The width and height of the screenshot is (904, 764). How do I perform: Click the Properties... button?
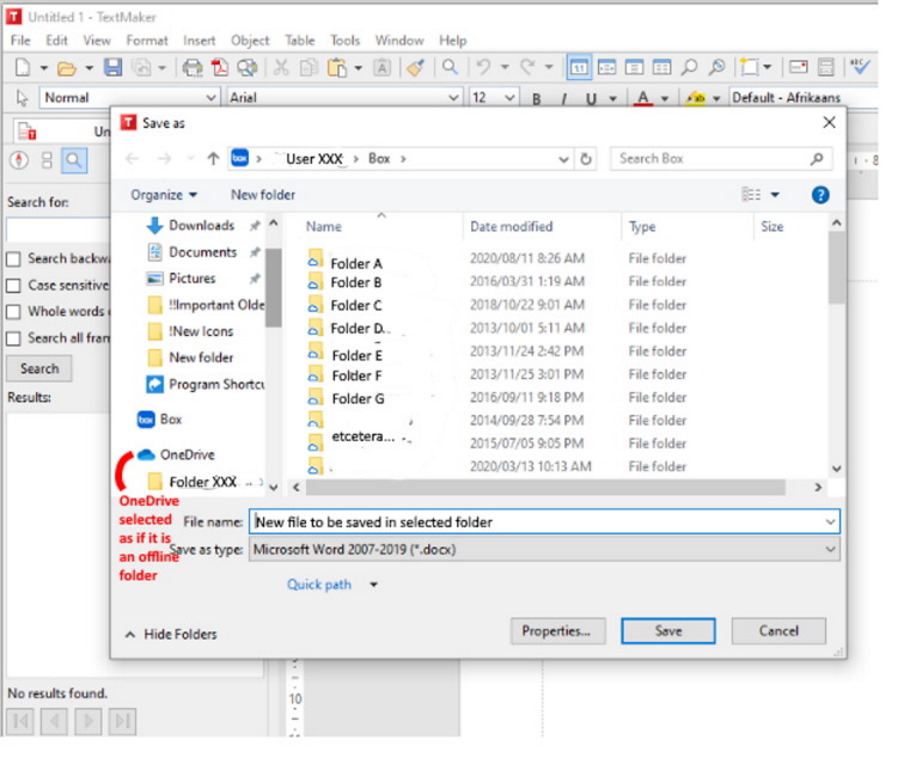556,631
